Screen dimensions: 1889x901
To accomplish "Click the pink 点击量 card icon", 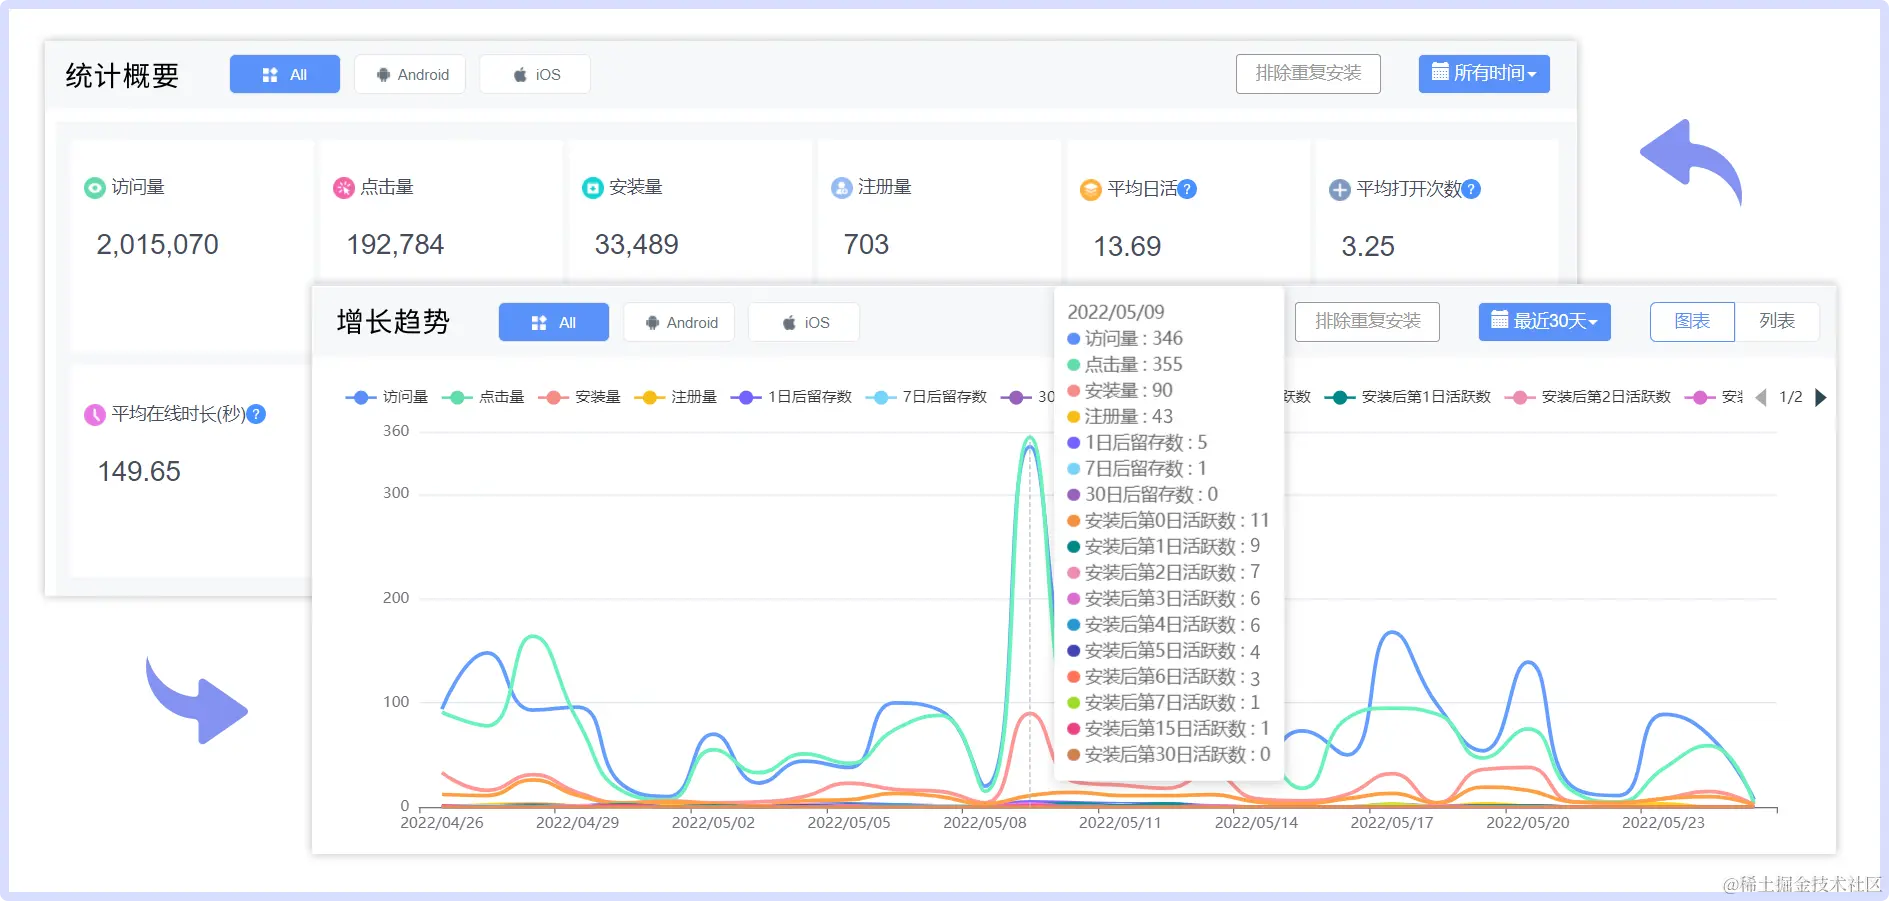I will coord(344,188).
